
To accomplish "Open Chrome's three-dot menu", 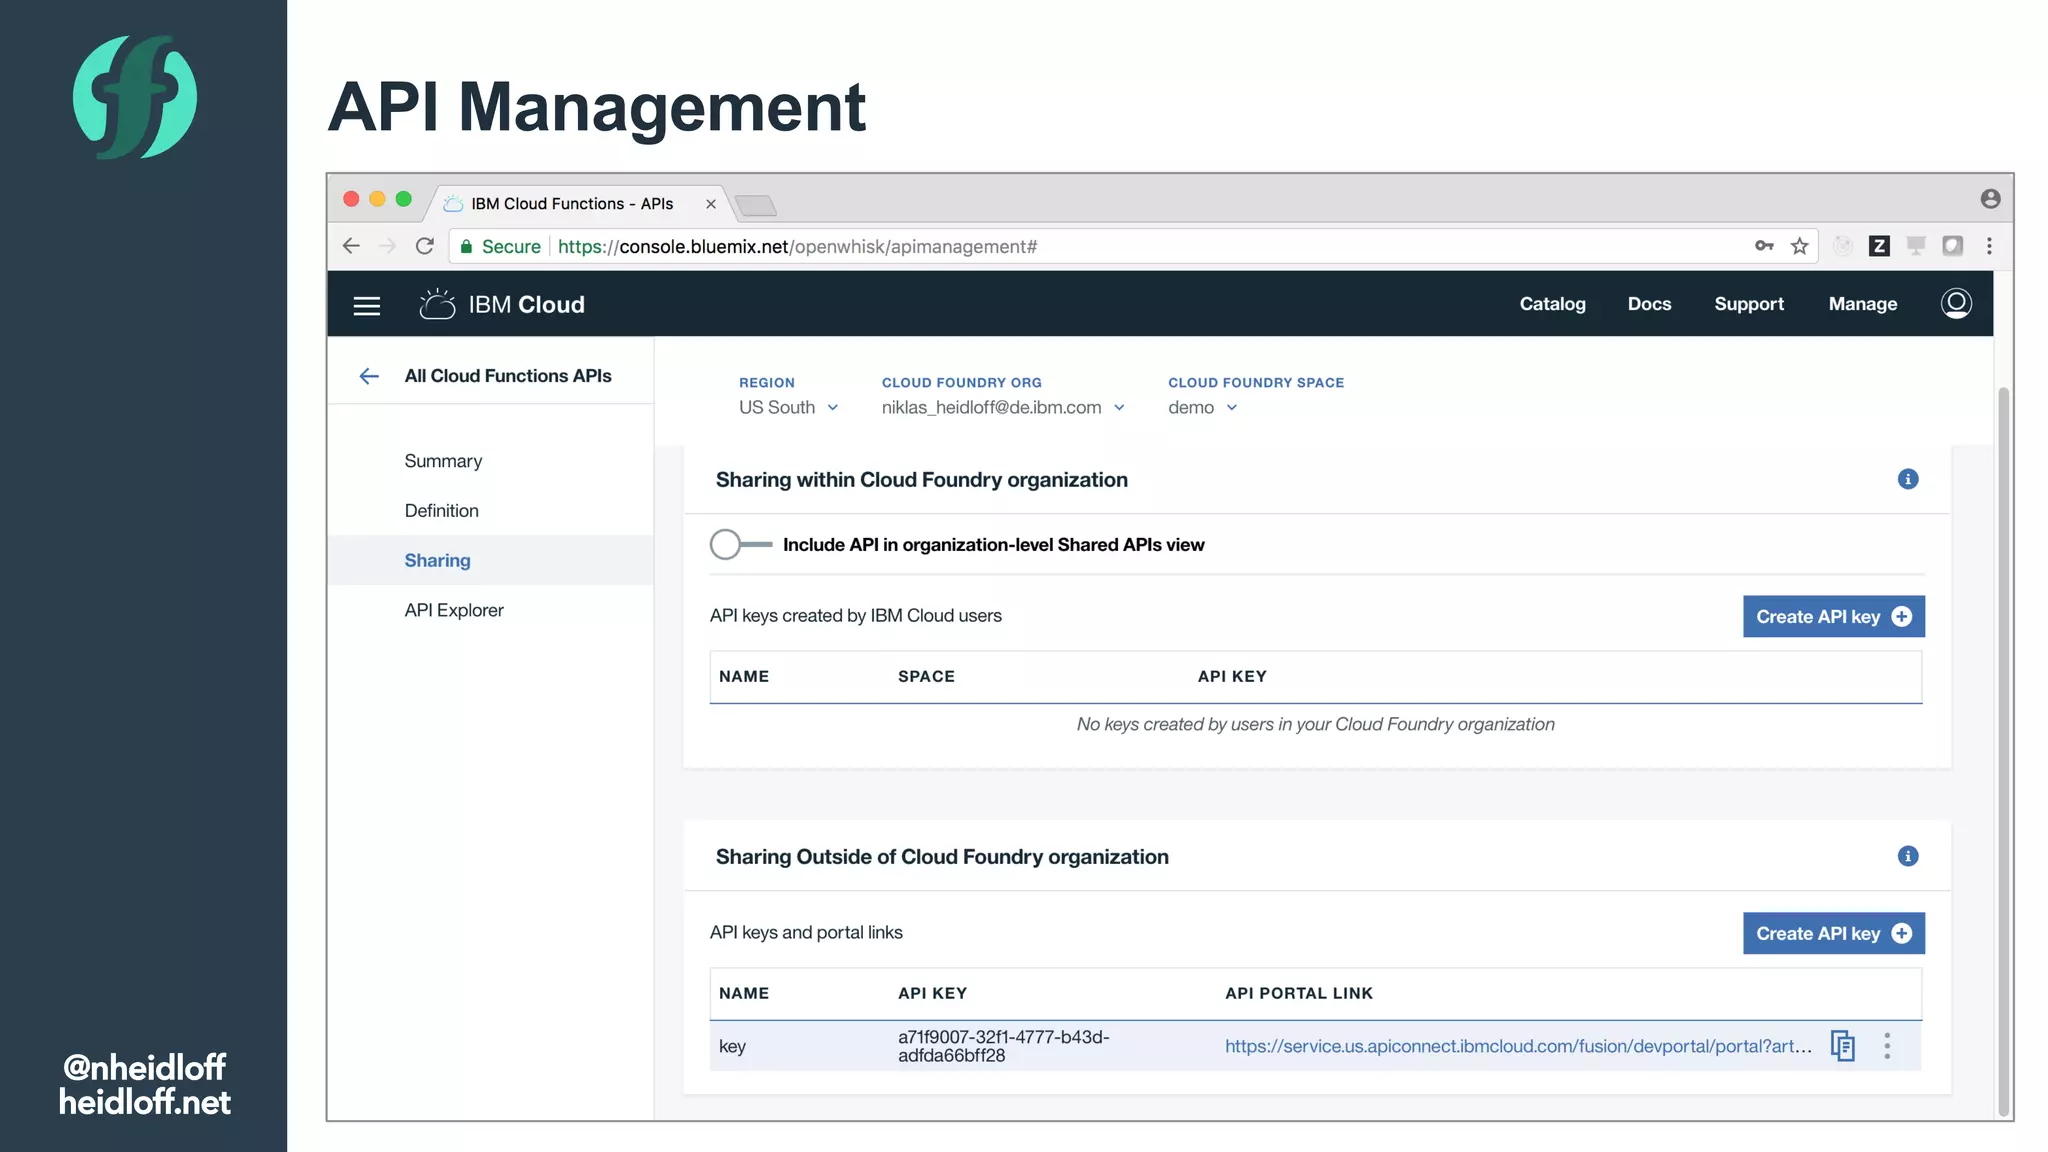I will coord(1989,246).
